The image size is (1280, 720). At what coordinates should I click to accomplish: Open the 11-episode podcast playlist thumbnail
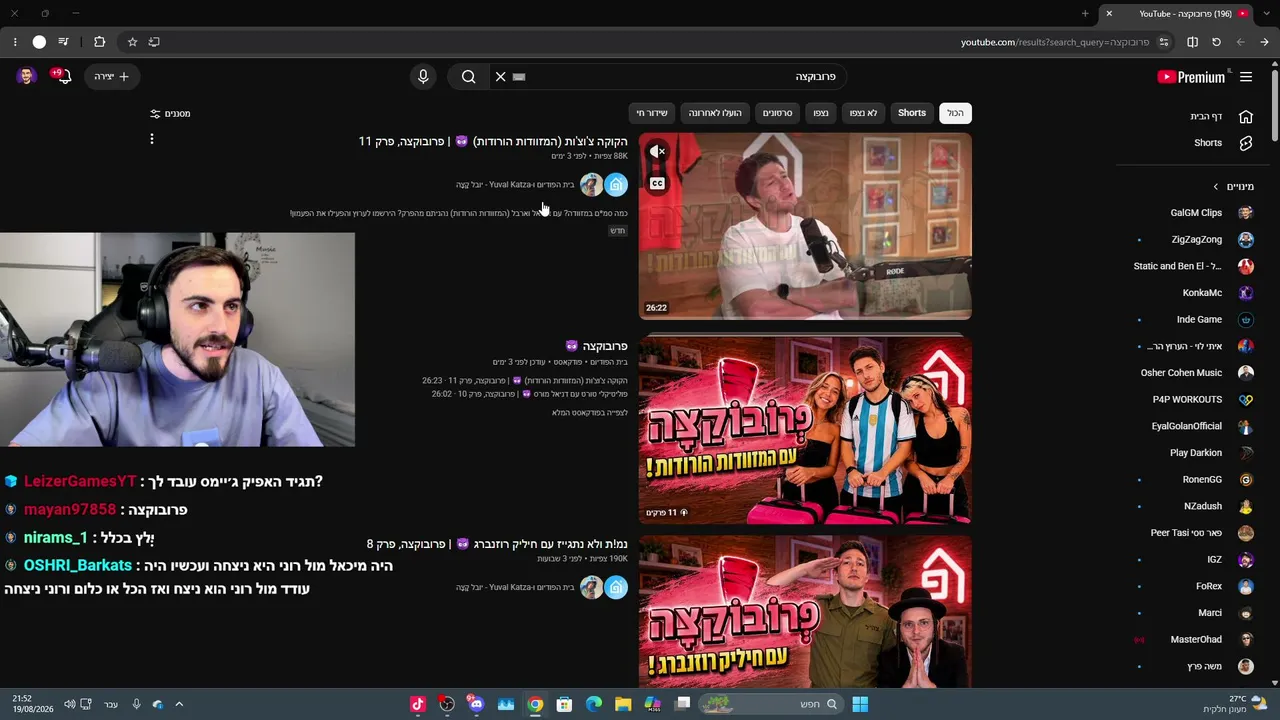point(805,430)
